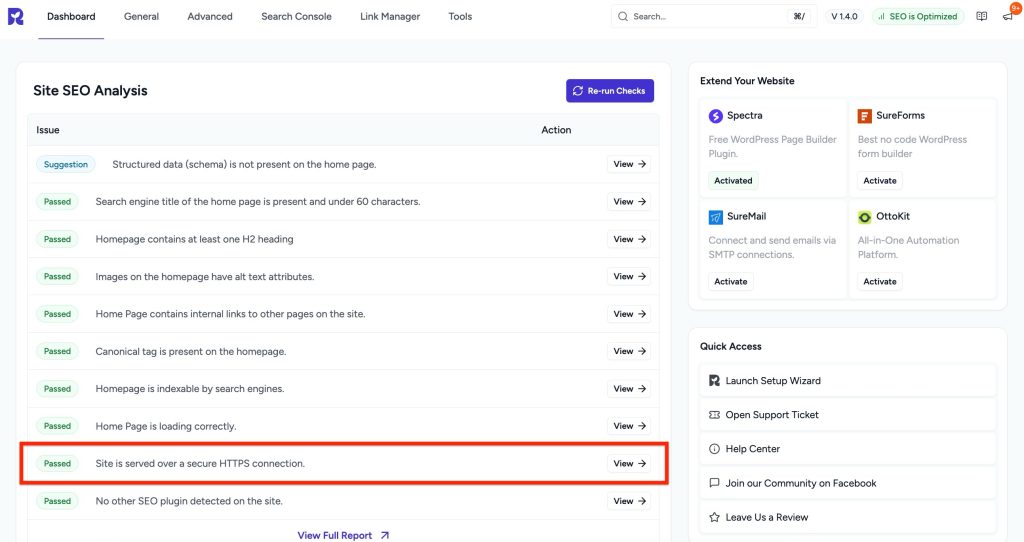The width and height of the screenshot is (1024, 542).
Task: Open the View Full Report link
Action: coord(343,535)
